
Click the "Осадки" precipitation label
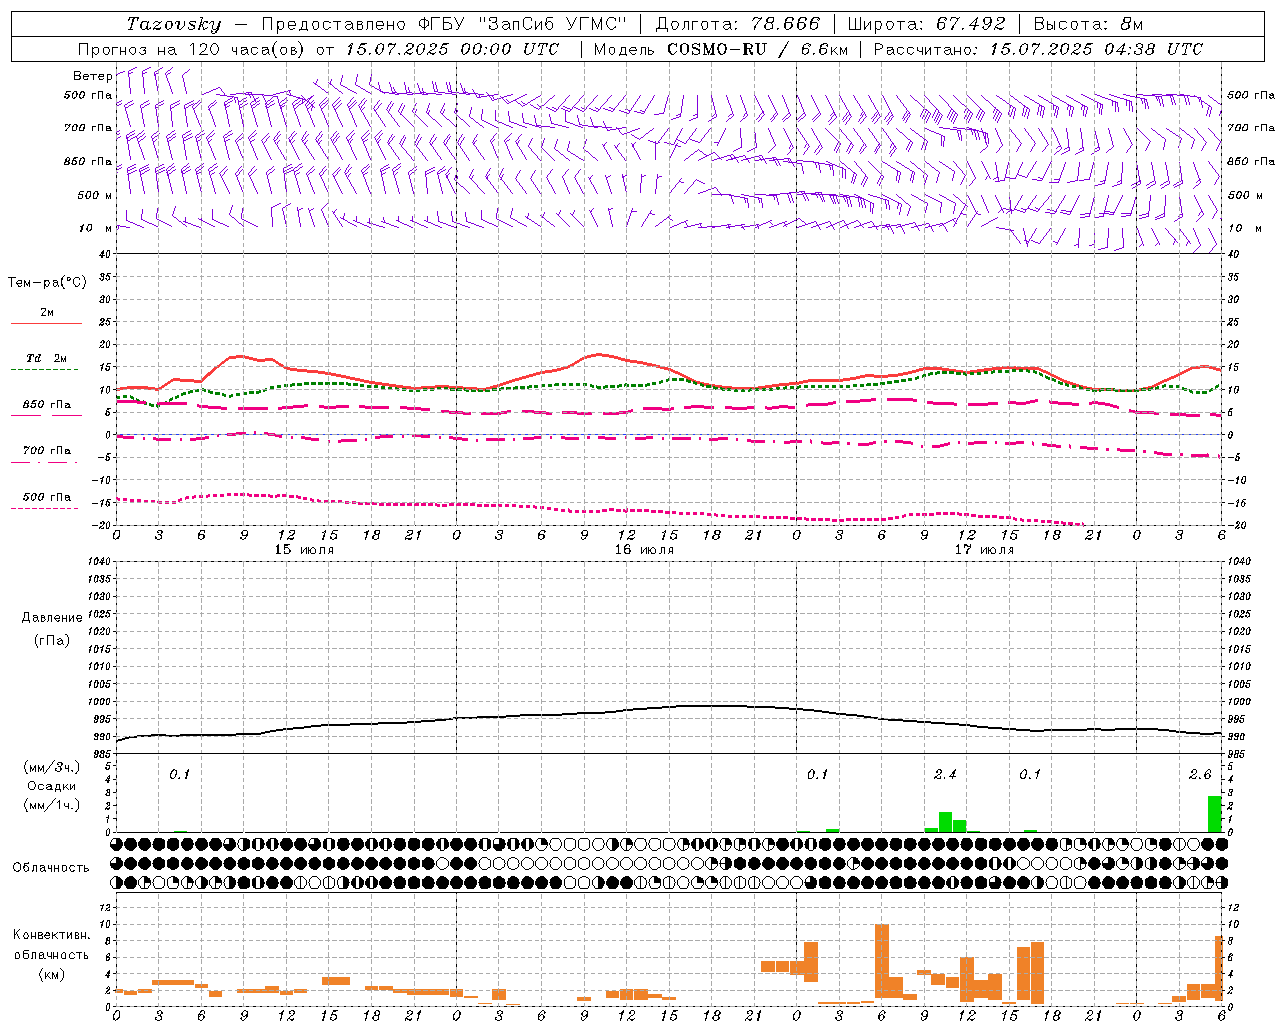(x=52, y=786)
